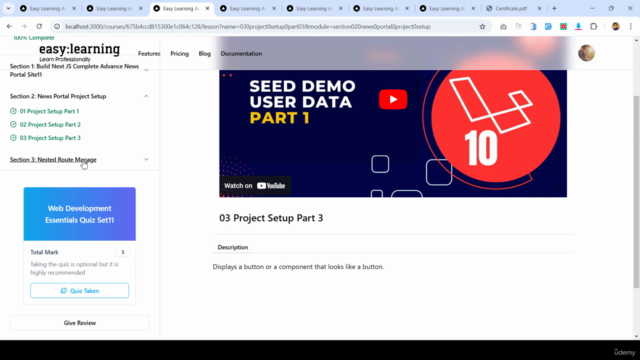Click the localhost URL address bar
The width and height of the screenshot is (640, 360).
(x=248, y=27)
